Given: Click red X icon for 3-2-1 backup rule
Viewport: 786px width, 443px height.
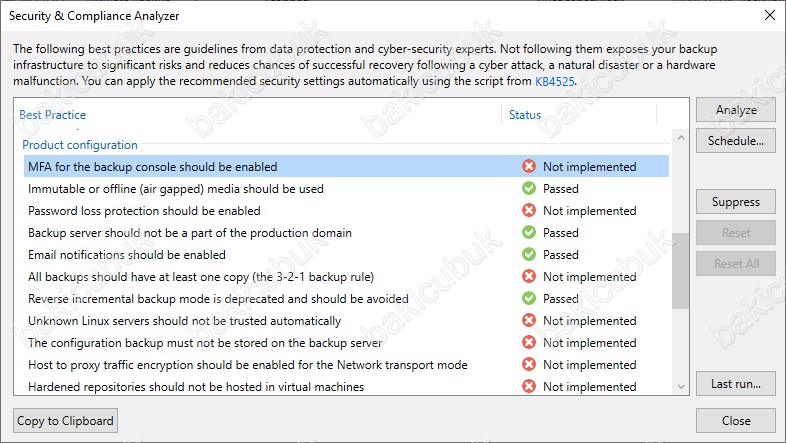Looking at the screenshot, I should [x=528, y=276].
